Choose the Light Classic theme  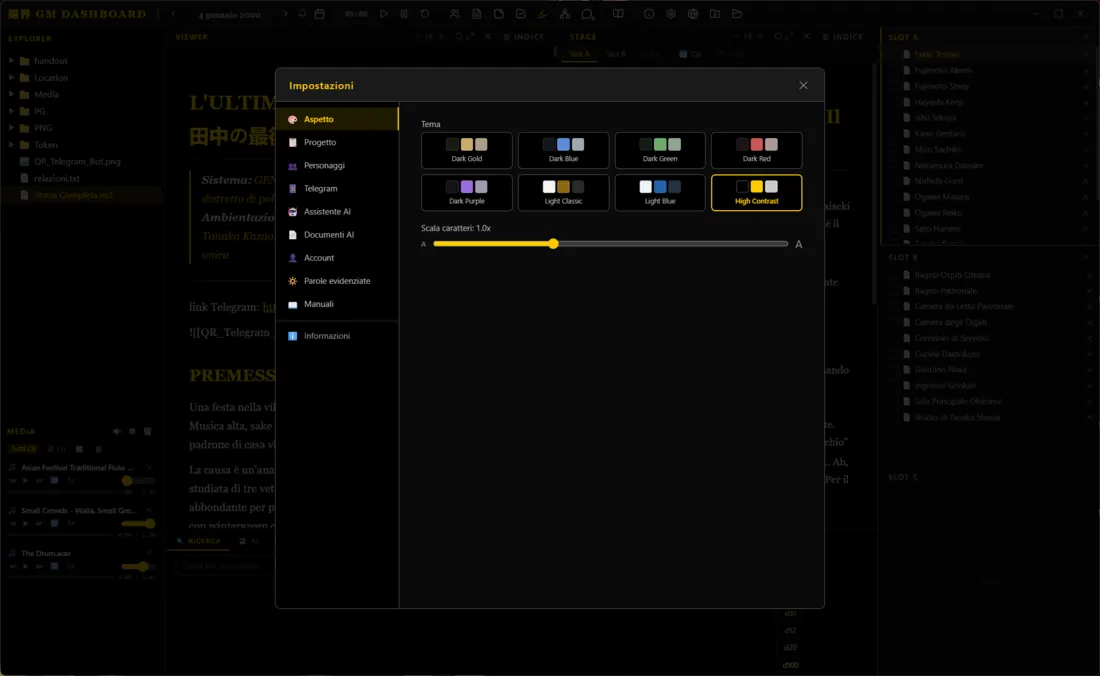click(563, 193)
